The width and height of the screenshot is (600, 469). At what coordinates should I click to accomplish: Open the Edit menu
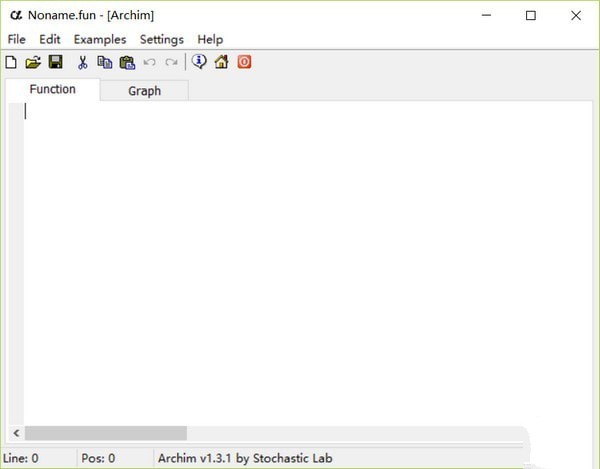coord(50,39)
